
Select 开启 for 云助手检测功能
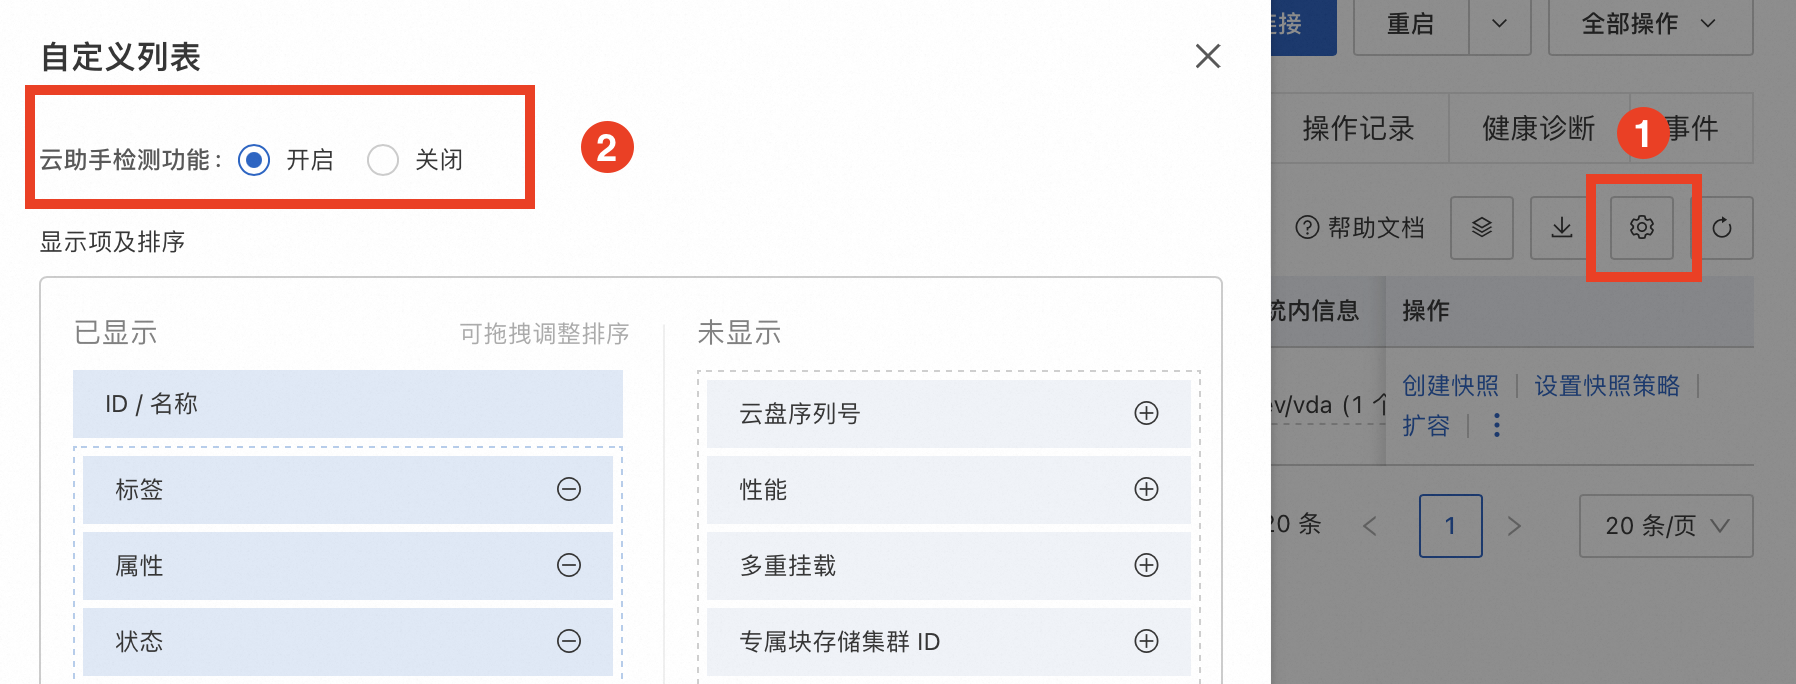point(254,160)
